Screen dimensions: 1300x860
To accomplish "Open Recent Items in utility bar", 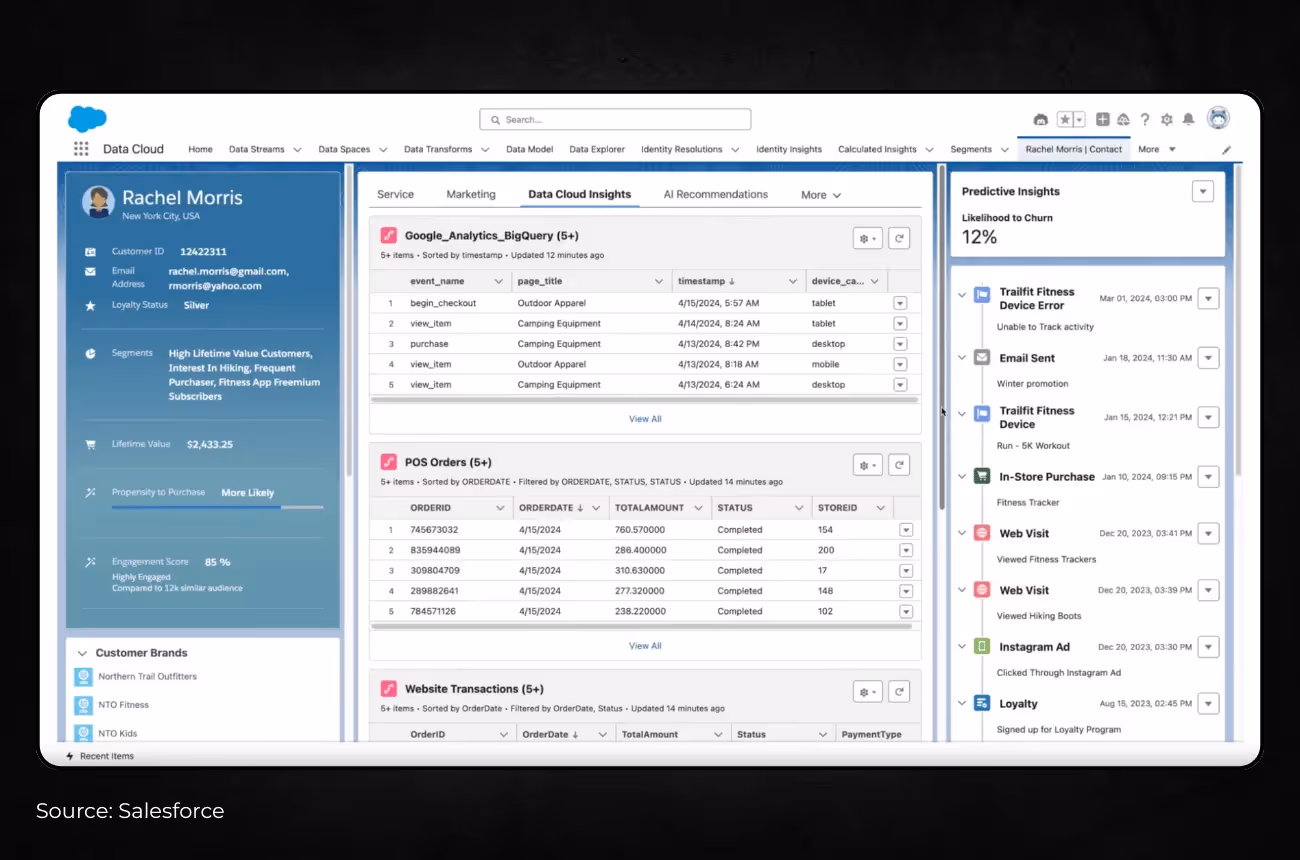I will point(100,756).
